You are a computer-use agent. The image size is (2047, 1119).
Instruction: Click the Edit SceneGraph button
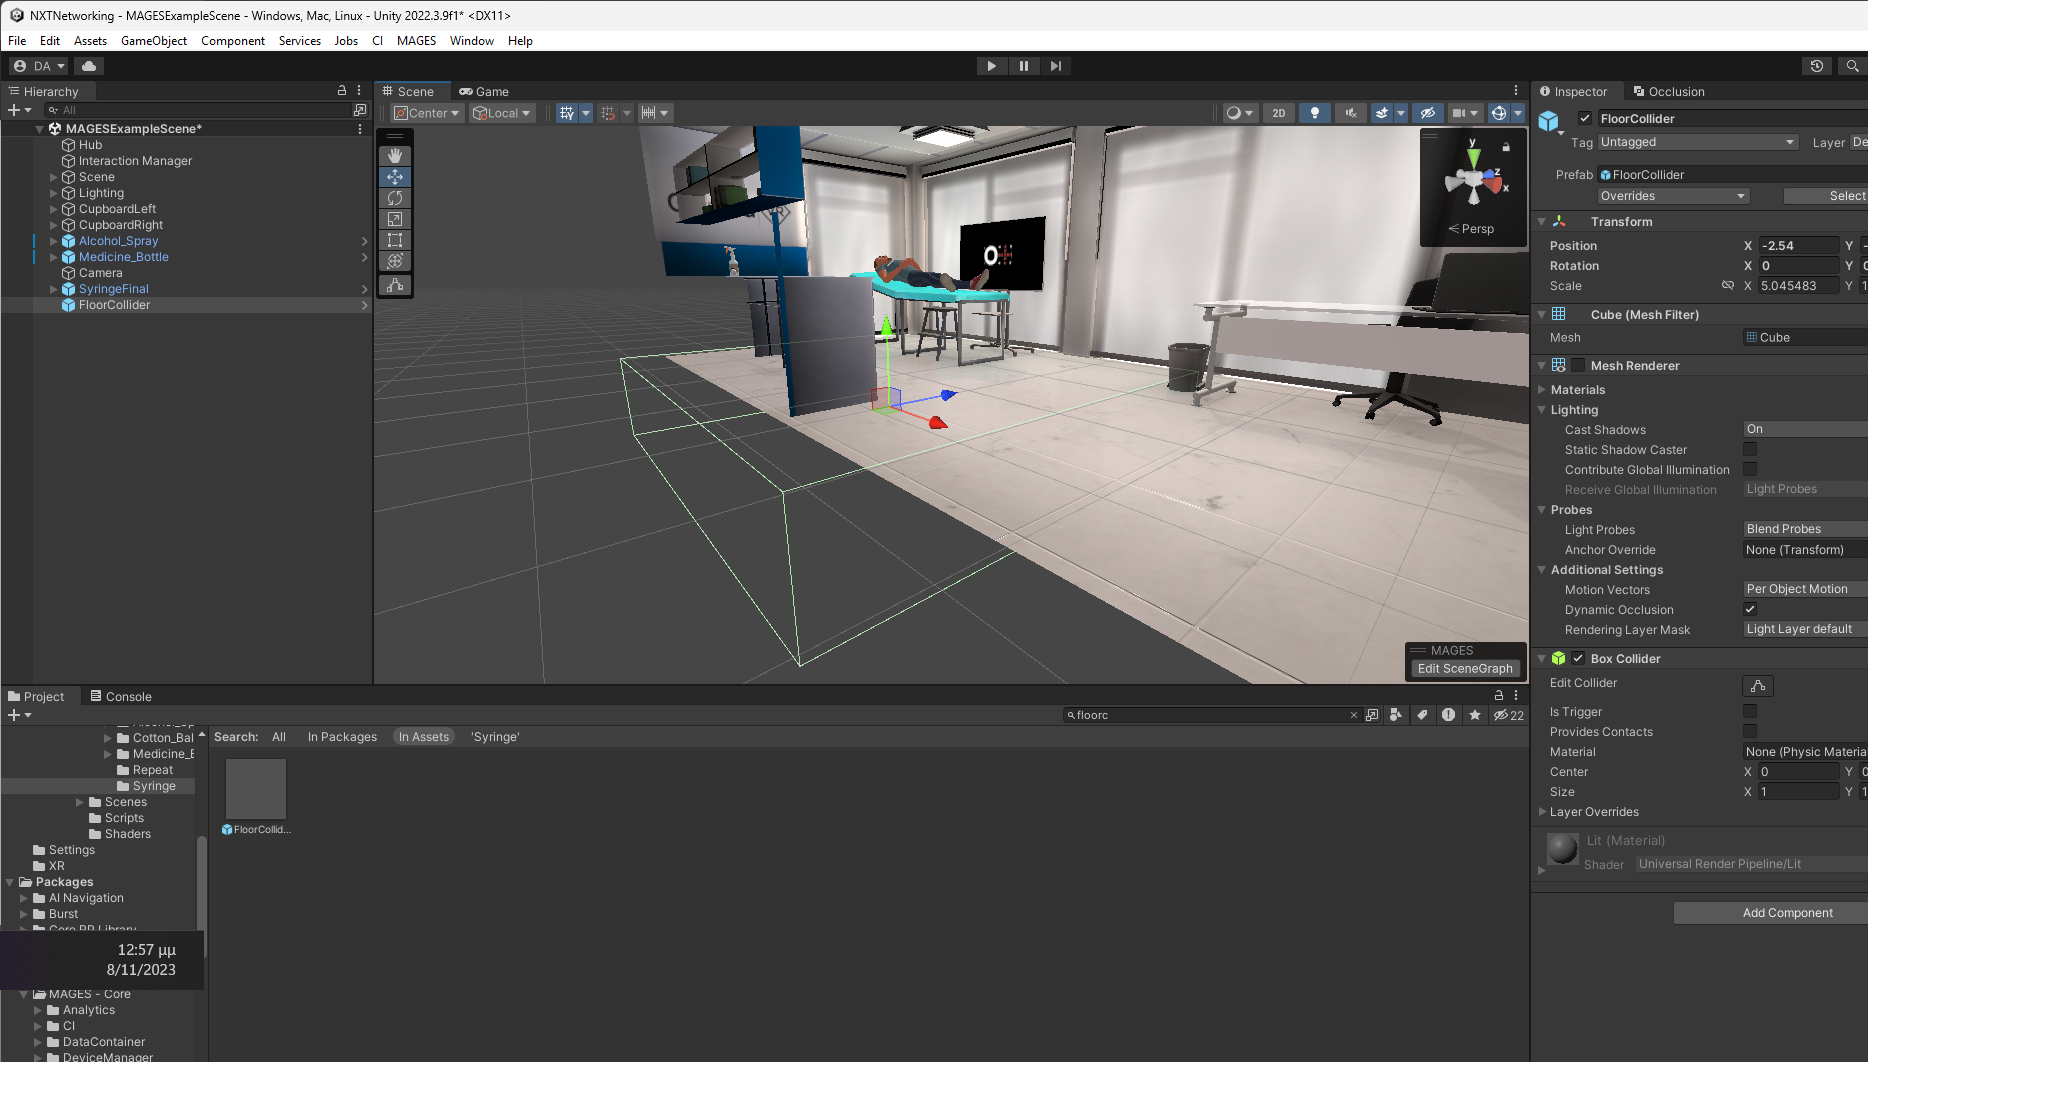[x=1464, y=669]
